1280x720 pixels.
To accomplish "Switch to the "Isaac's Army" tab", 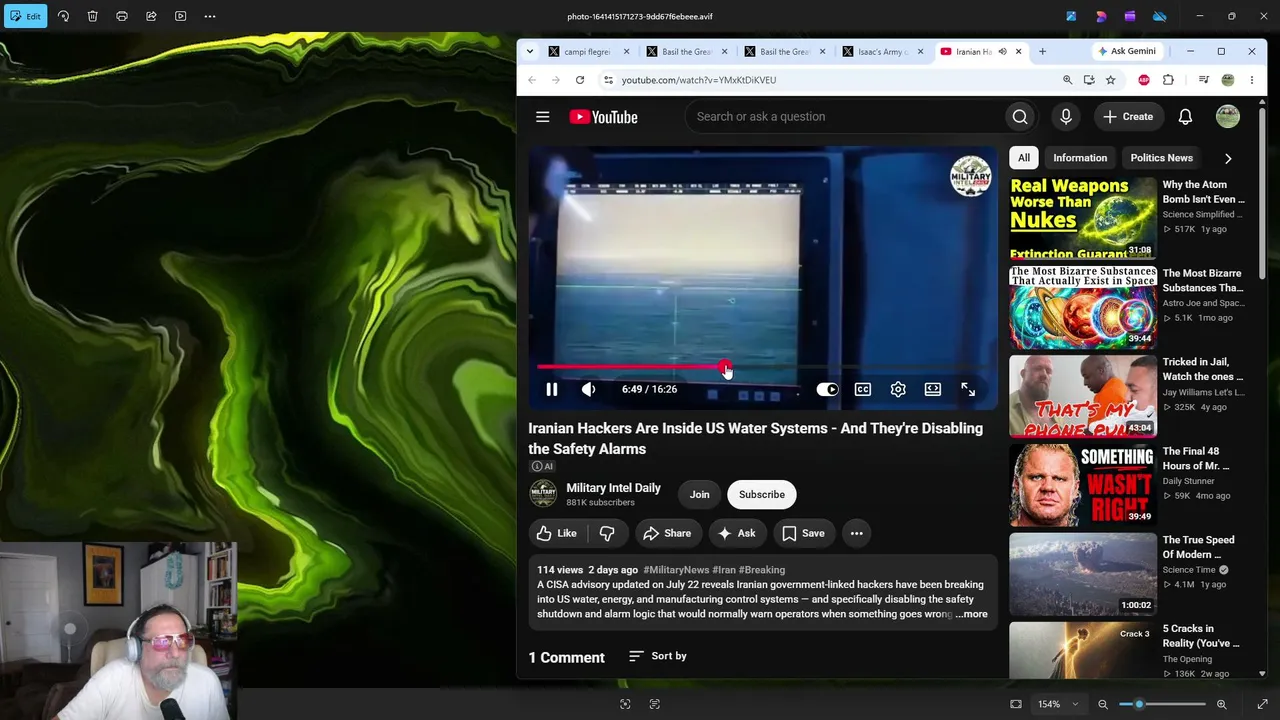I will point(884,52).
